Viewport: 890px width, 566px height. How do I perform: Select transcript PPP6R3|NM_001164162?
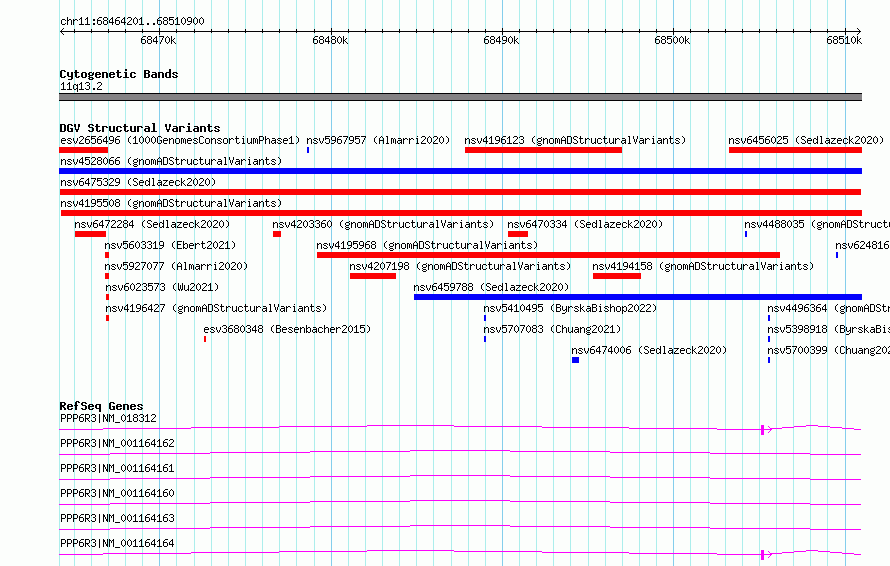[x=117, y=443]
